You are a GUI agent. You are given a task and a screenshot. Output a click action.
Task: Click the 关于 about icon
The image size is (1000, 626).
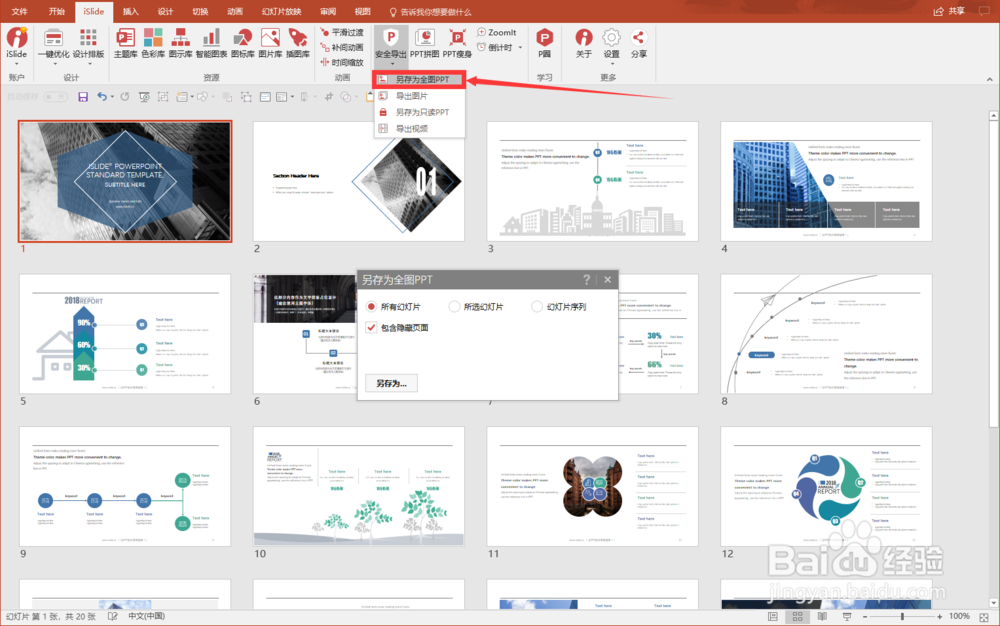(584, 43)
